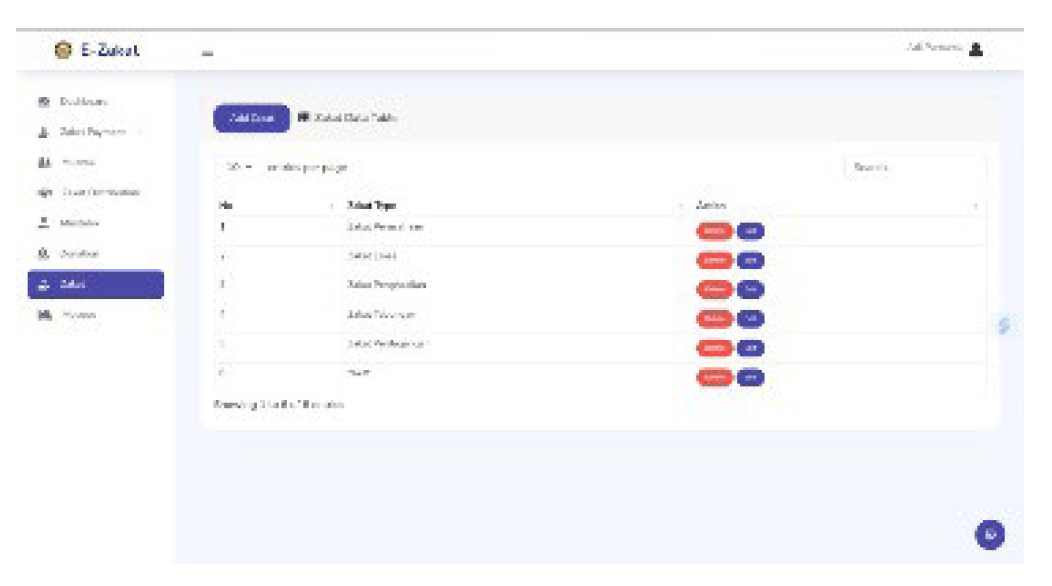Click the floating dollar sign icon on right edge

coord(1004,327)
